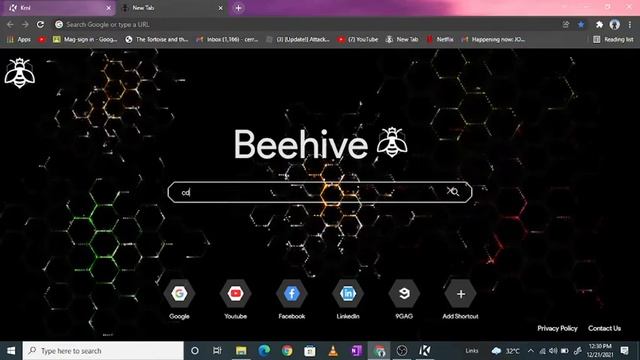Image resolution: width=640 pixels, height=360 pixels.
Task: Open the Google hexagon shortcut
Action: (179, 293)
